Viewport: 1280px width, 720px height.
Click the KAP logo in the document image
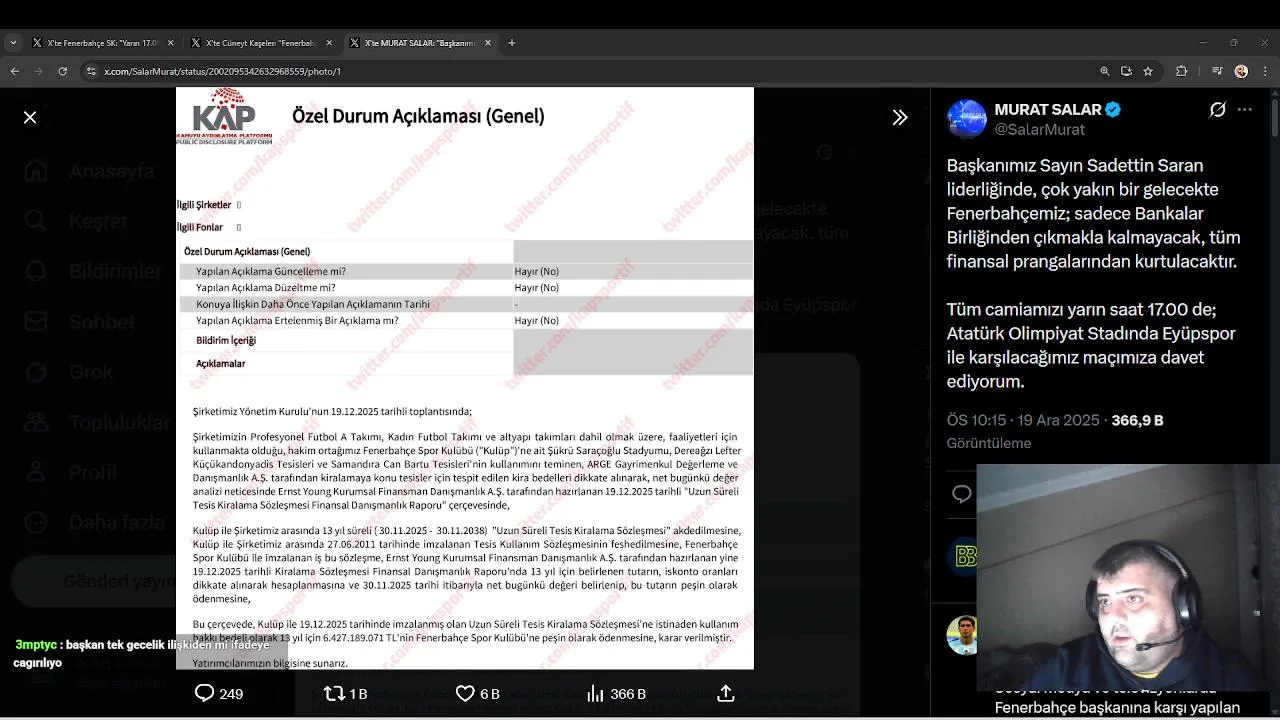click(224, 115)
